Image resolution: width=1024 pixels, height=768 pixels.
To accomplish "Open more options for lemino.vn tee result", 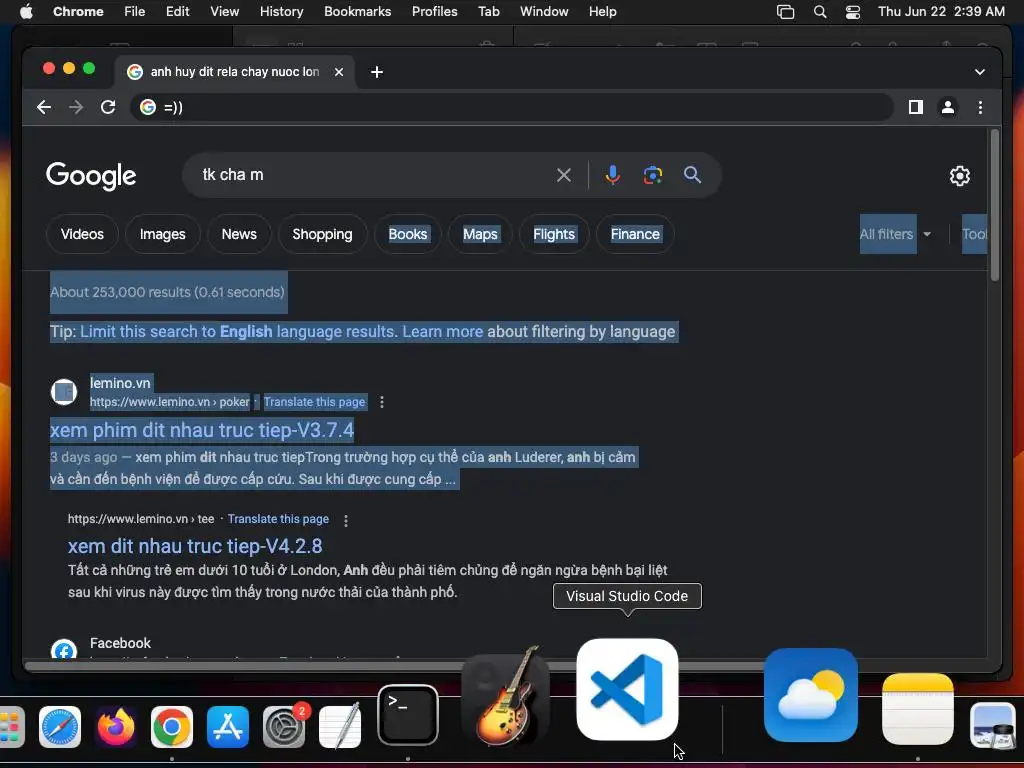I will pyautogui.click(x=346, y=520).
